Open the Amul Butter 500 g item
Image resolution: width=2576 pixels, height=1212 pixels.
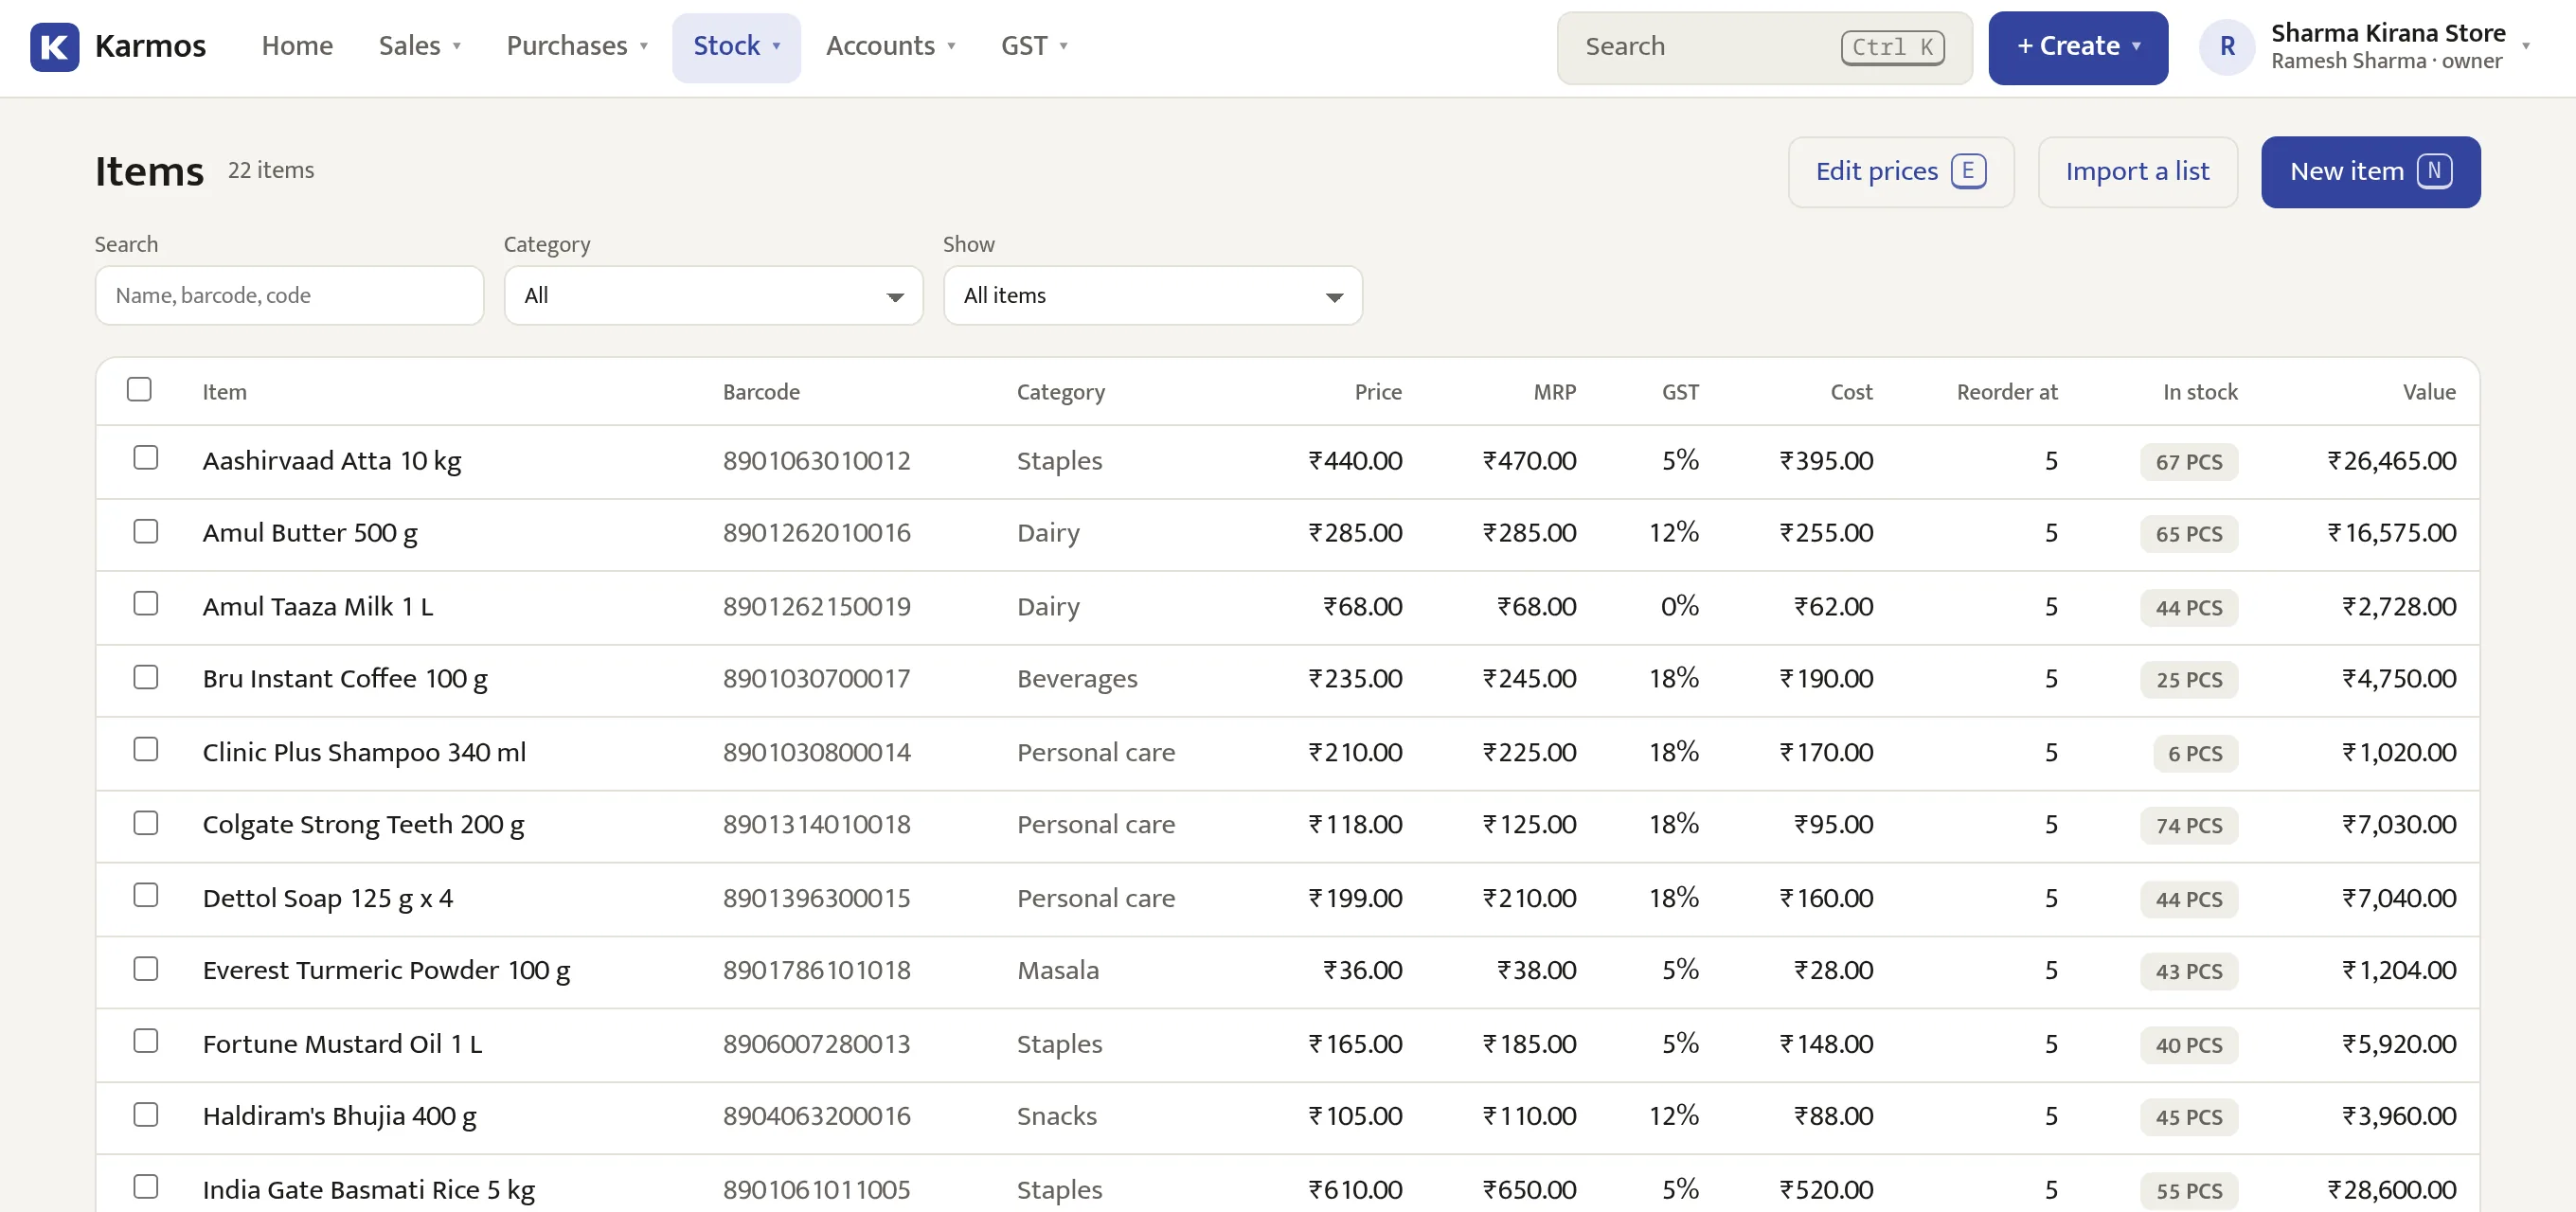[309, 533]
